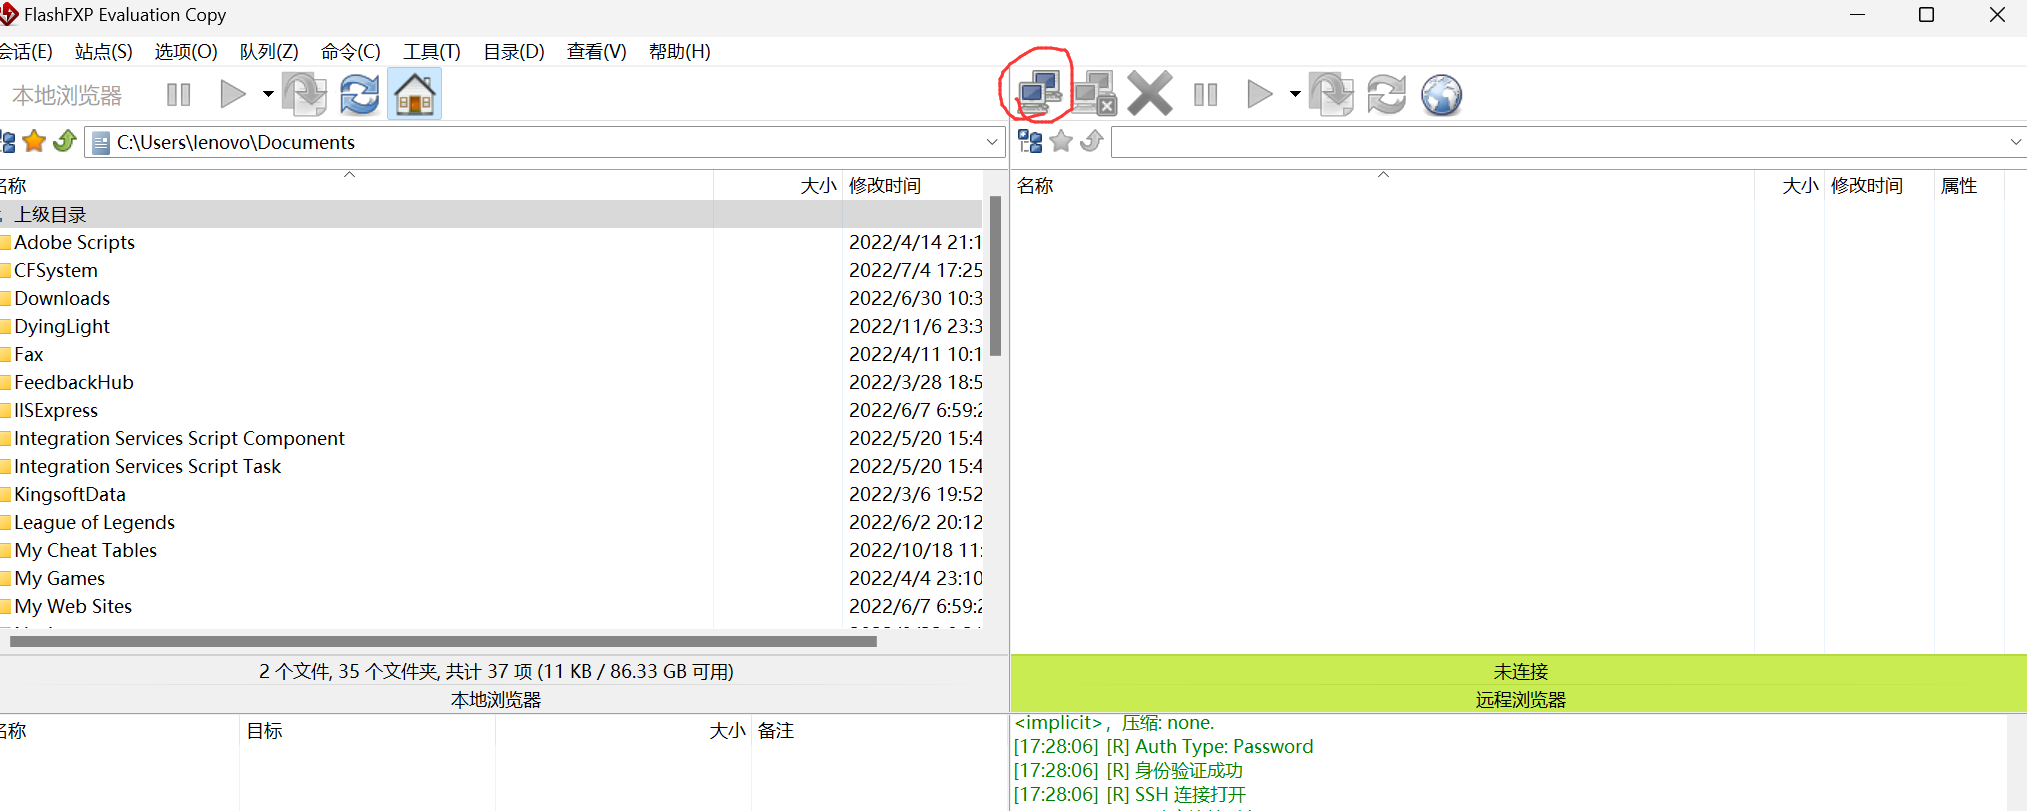This screenshot has height=811, width=2027.
Task: Expand the remote path dropdown
Action: click(x=2016, y=142)
